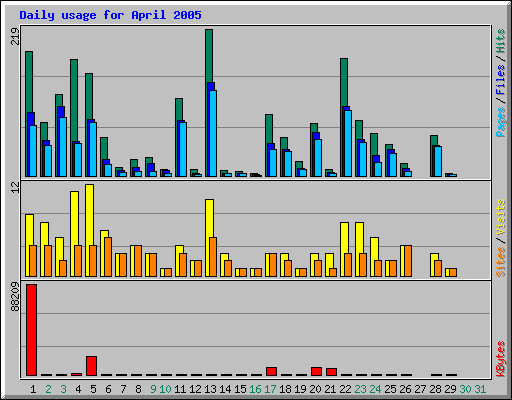Image resolution: width=512 pixels, height=400 pixels.
Task: Click the day 5 axis label
Action: pos(93,389)
